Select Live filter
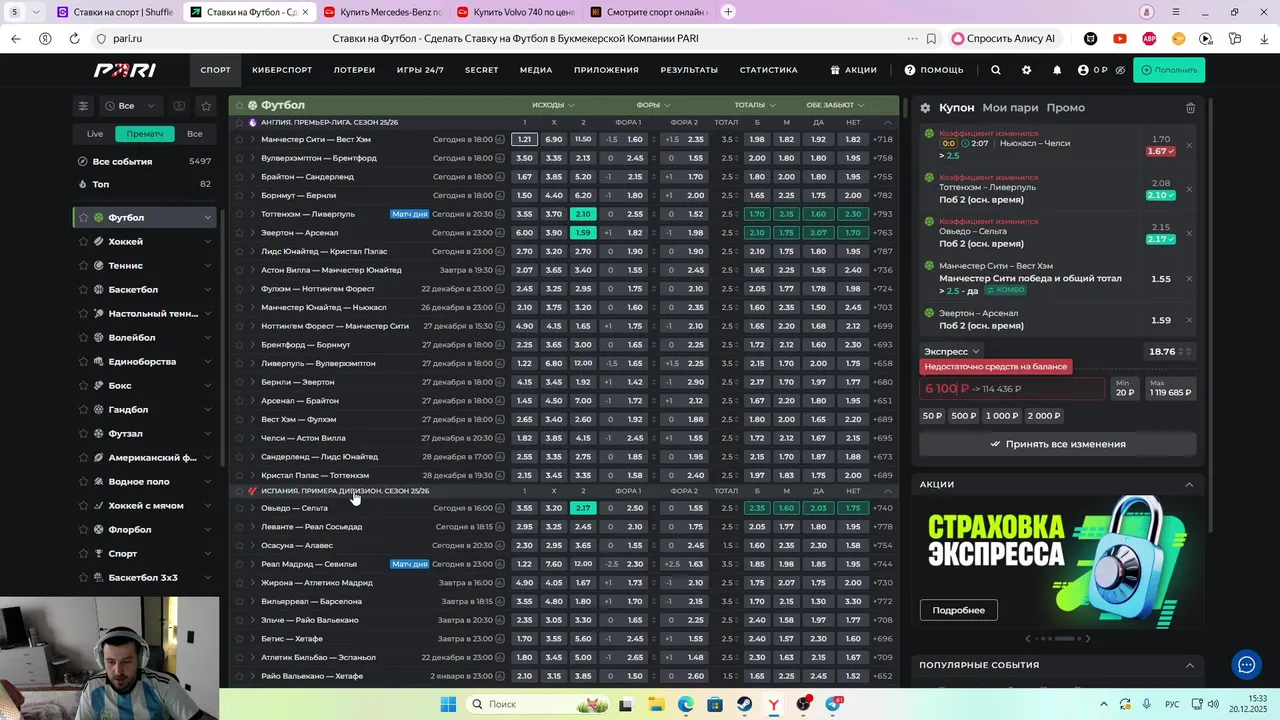 click(x=95, y=133)
